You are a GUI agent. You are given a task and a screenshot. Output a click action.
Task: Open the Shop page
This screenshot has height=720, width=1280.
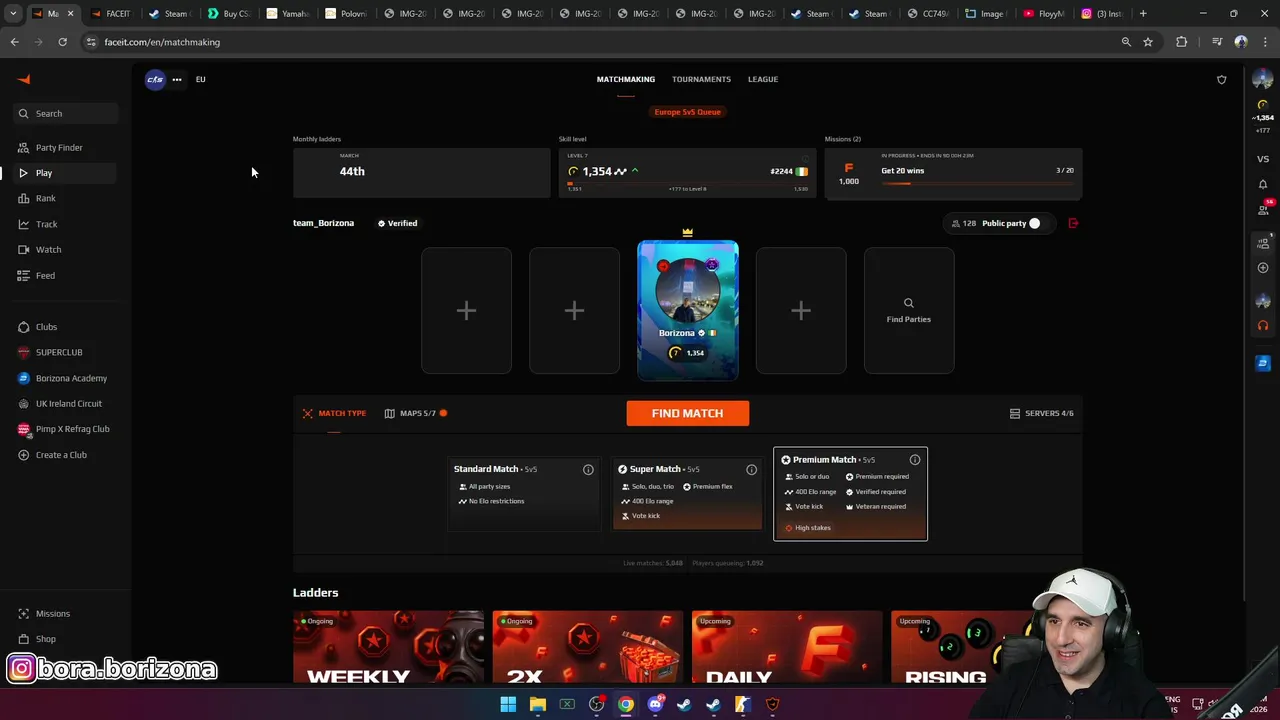click(x=45, y=639)
